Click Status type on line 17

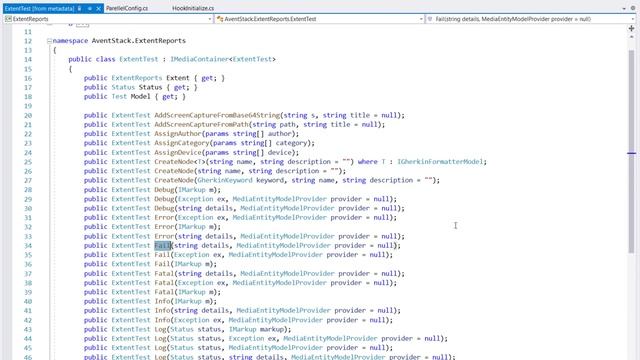[123, 87]
